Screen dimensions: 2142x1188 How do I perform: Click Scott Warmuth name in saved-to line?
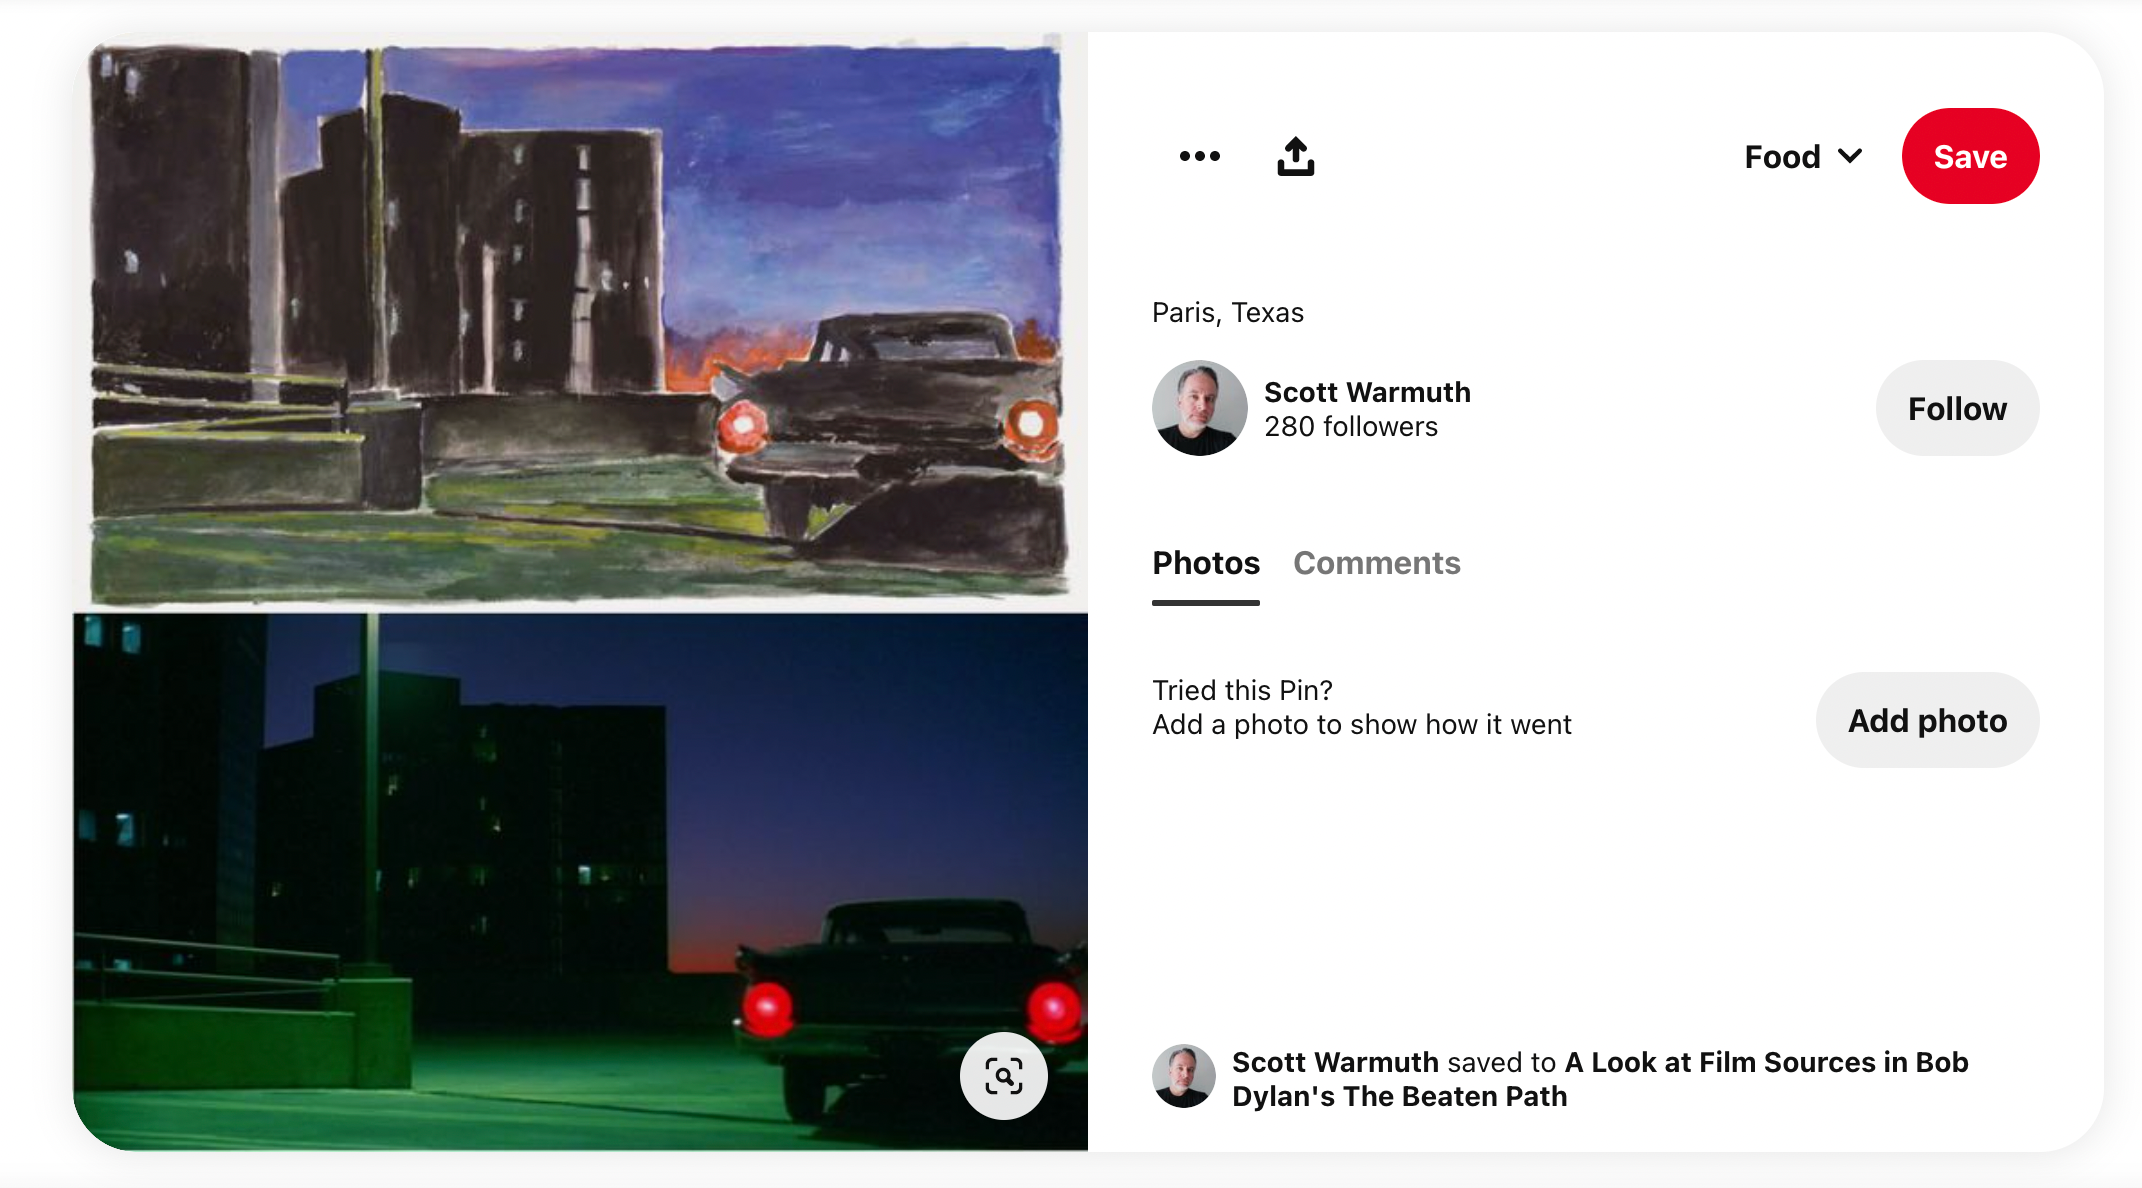pyautogui.click(x=1335, y=1062)
